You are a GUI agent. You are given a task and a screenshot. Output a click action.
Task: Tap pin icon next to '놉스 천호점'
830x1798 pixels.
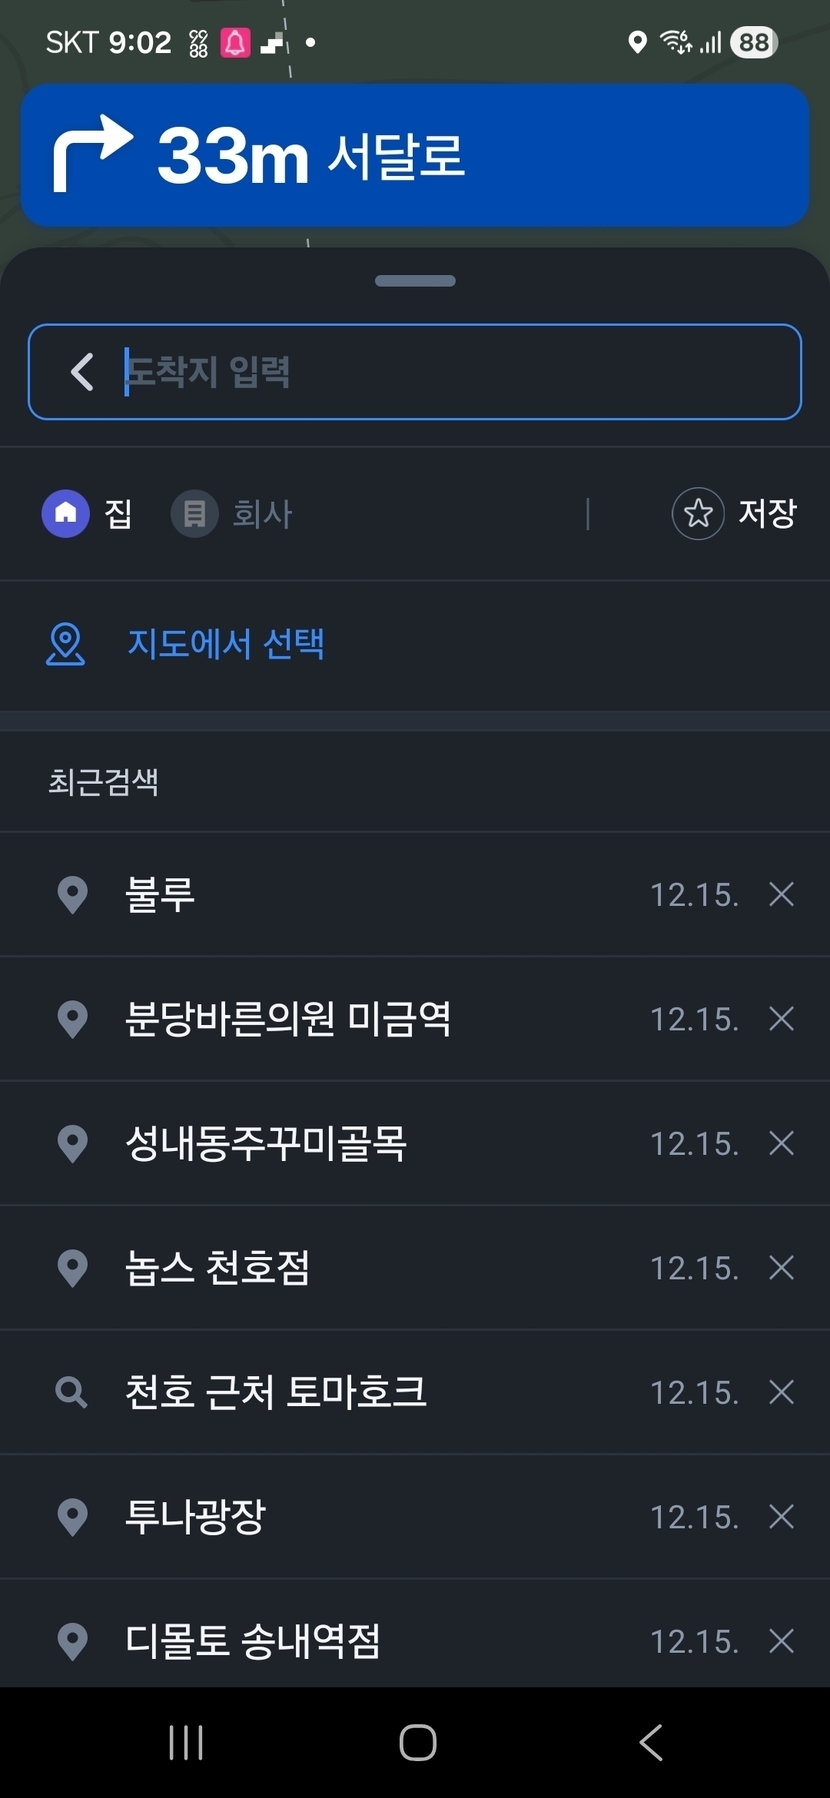coord(72,1268)
